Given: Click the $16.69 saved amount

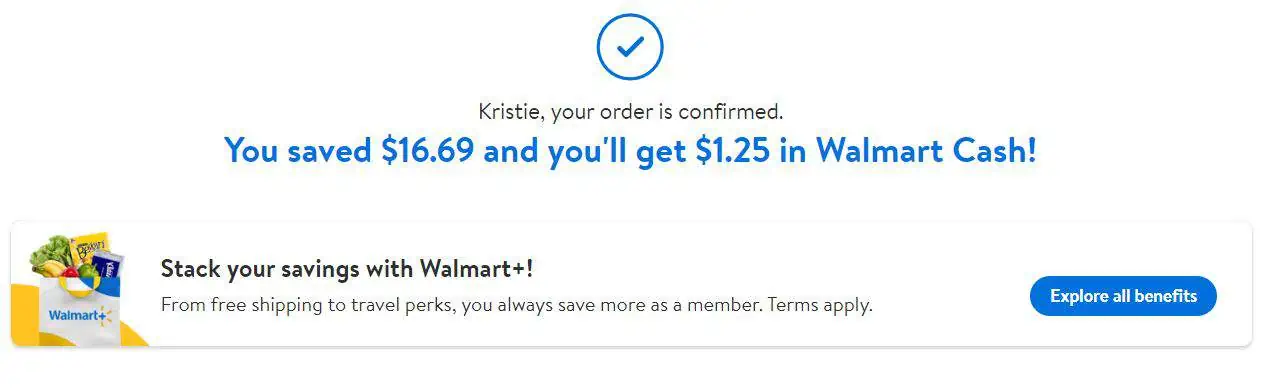Looking at the screenshot, I should (428, 150).
